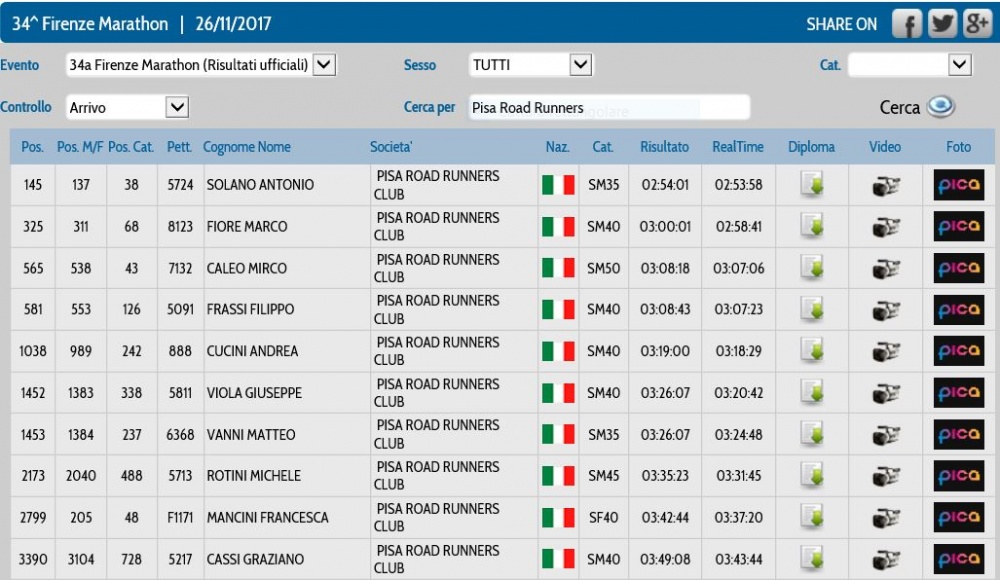This screenshot has width=1000, height=580.
Task: Sort by Cognome Nome column header
Action: pyautogui.click(x=247, y=147)
